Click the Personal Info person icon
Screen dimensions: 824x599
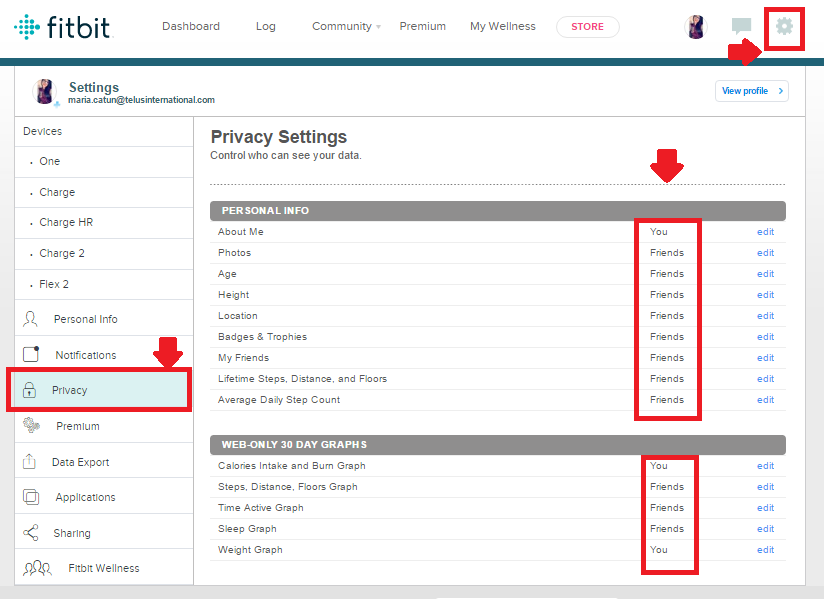click(x=30, y=319)
